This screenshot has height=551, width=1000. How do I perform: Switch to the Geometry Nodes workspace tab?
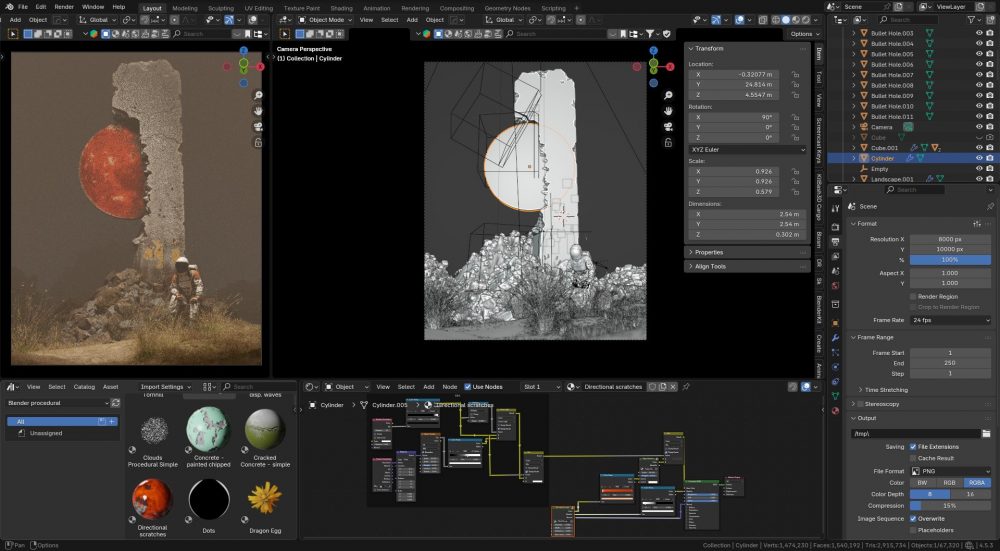[x=507, y=8]
